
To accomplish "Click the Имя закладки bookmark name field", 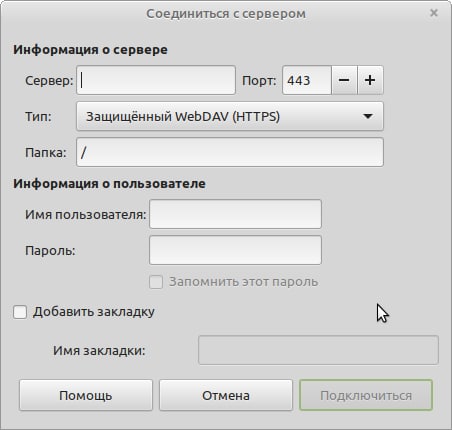I will pos(318,350).
